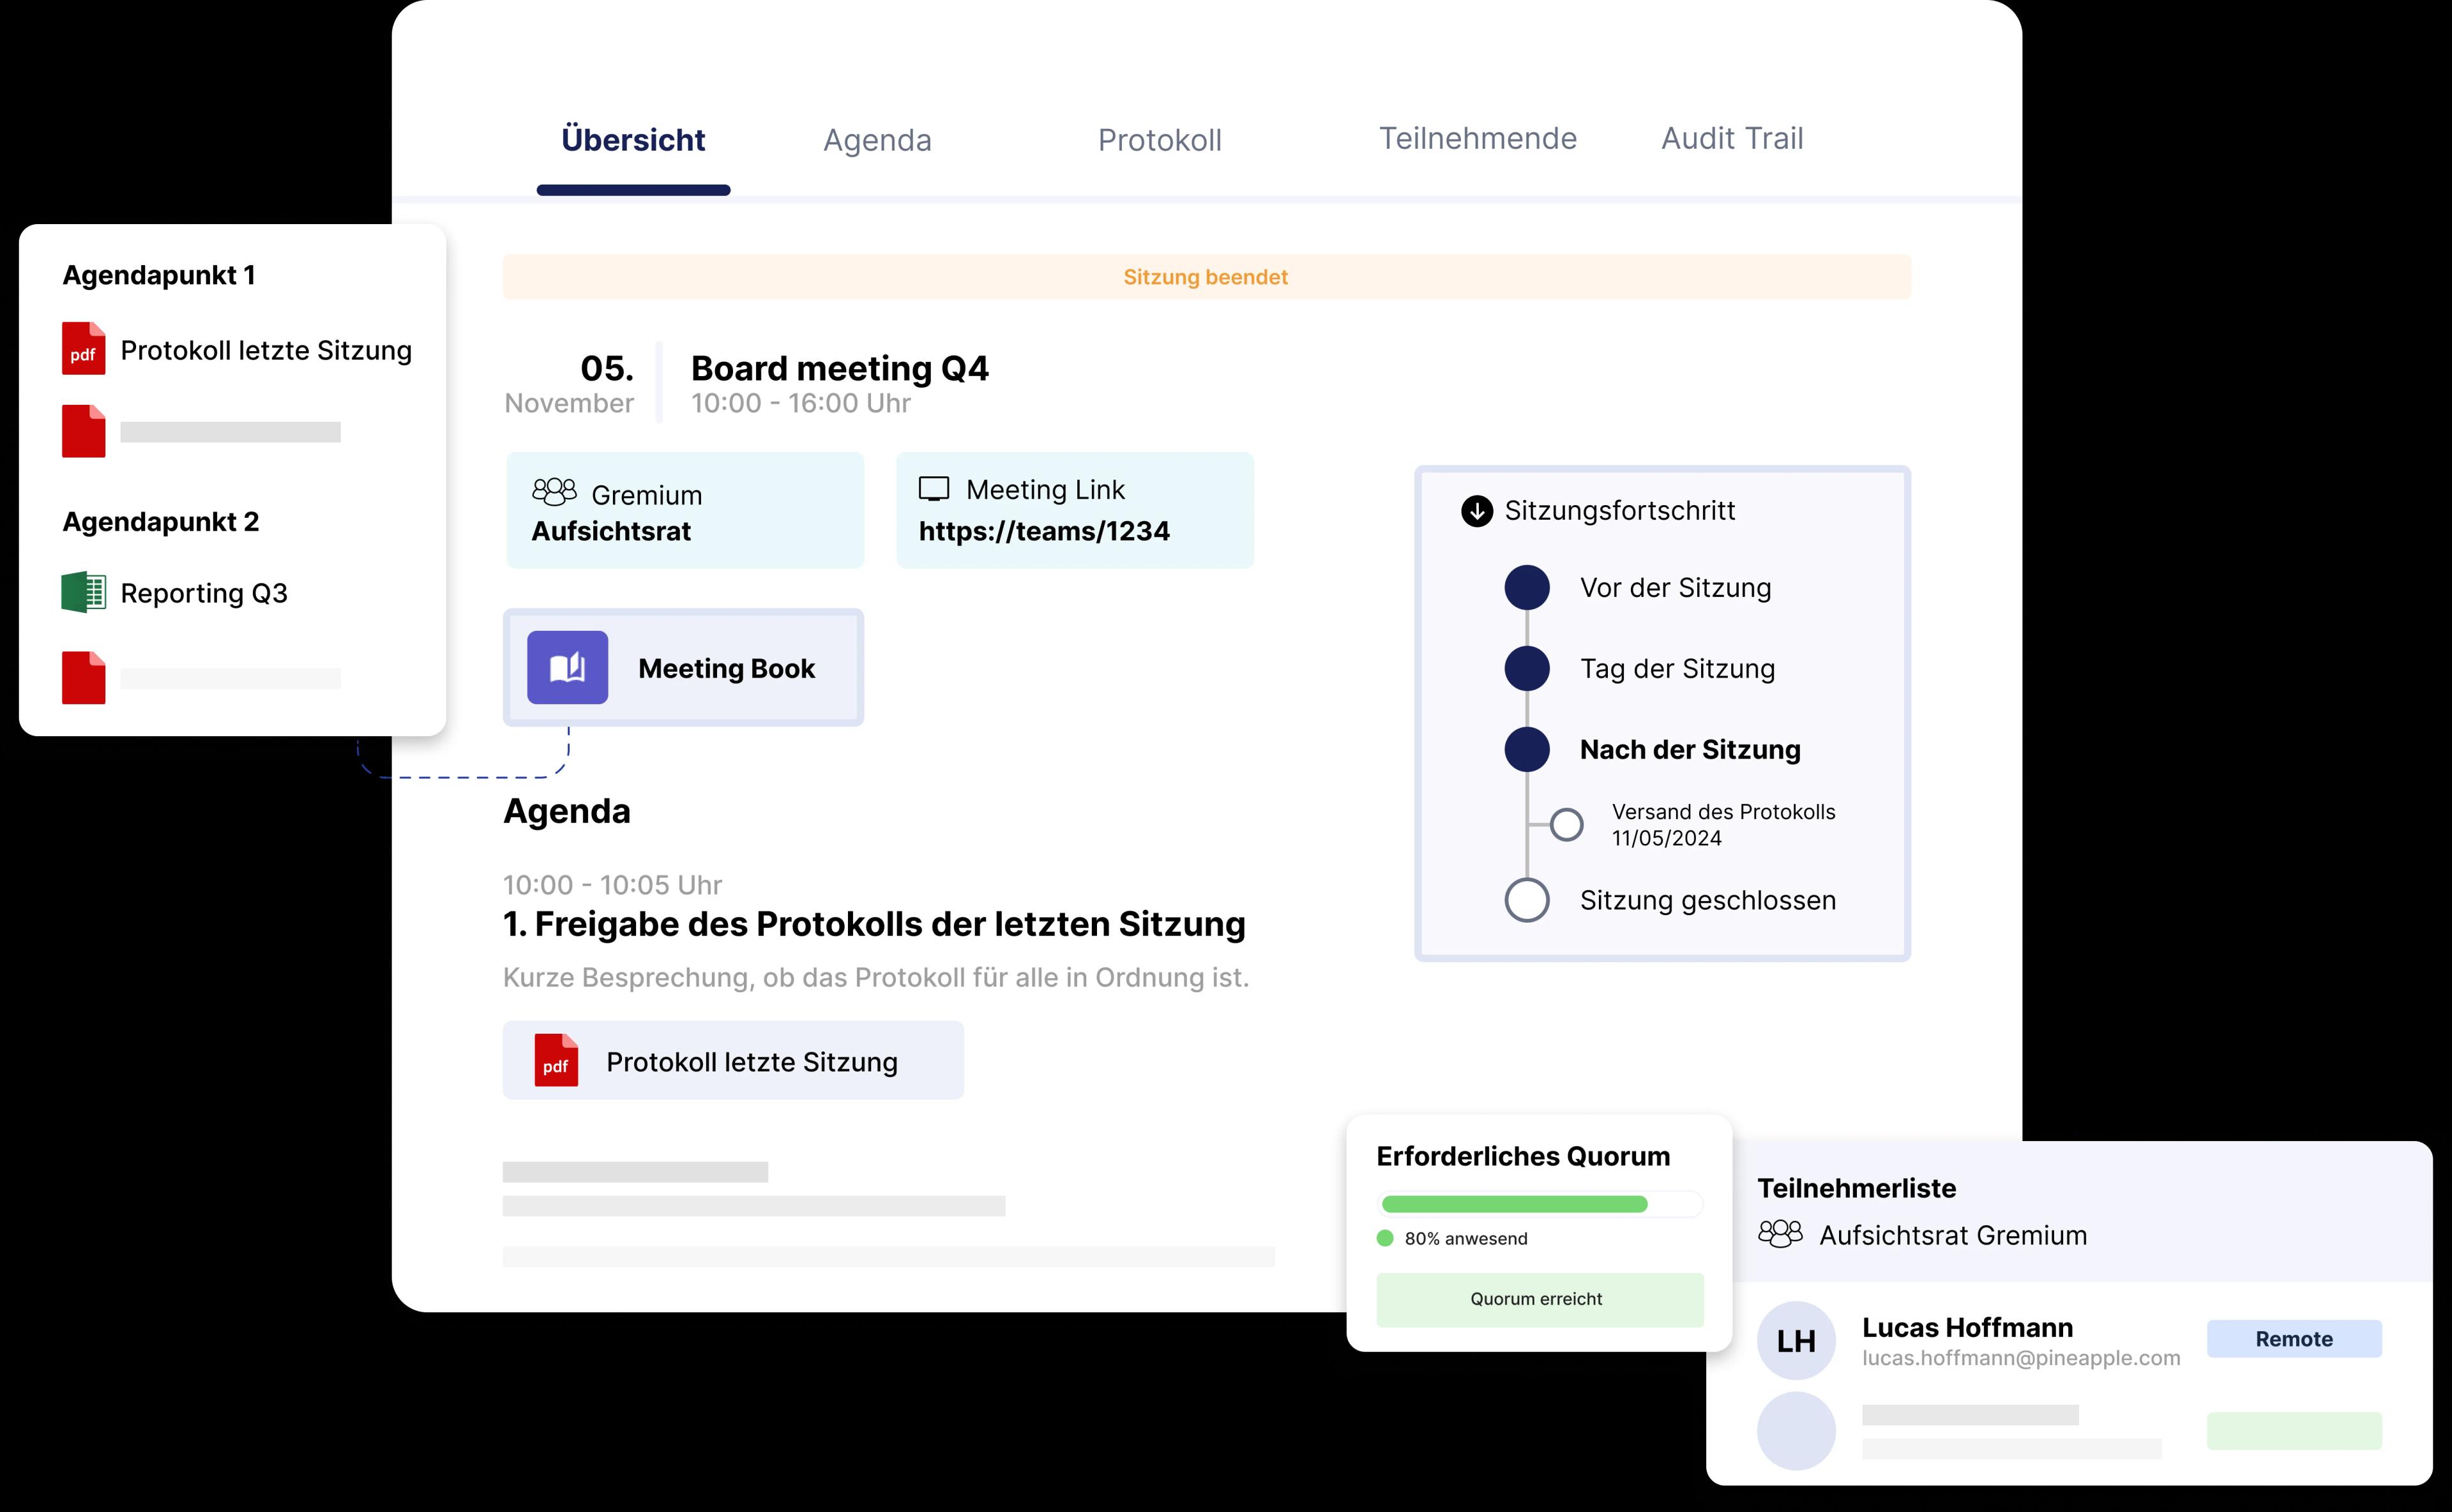Select the Nach der Sitzung step circle
The height and width of the screenshot is (1512, 2452).
coord(1526,749)
